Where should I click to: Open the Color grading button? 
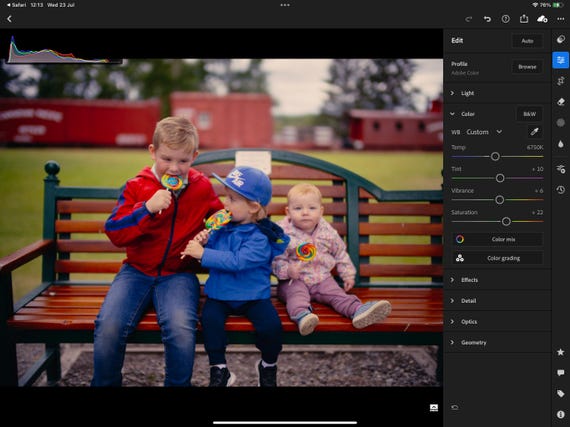point(497,258)
